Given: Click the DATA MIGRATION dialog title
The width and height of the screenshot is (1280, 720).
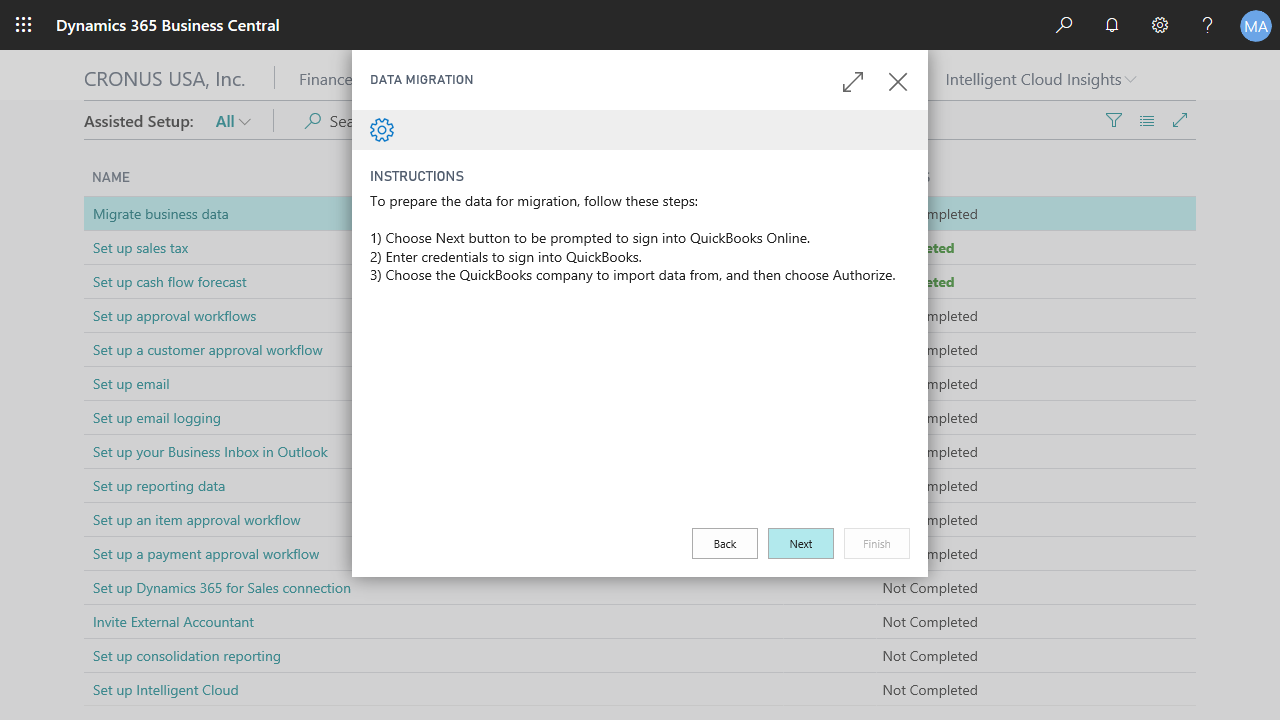Looking at the screenshot, I should pyautogui.click(x=422, y=80).
